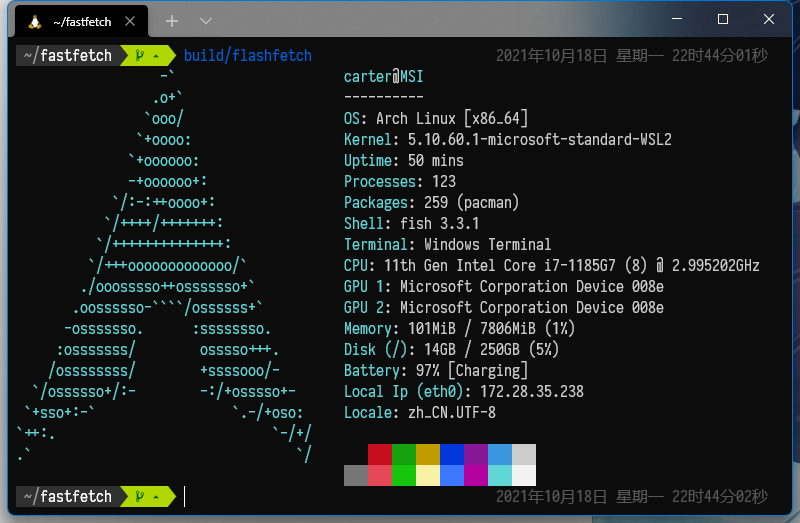The height and width of the screenshot is (523, 800).
Task: Click the dark blue color block
Action: pyautogui.click(x=452, y=454)
